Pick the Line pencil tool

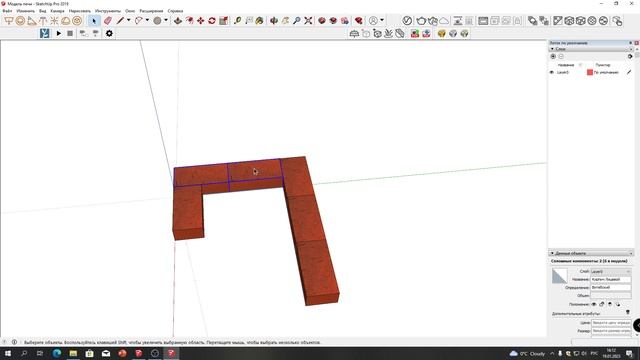point(120,20)
